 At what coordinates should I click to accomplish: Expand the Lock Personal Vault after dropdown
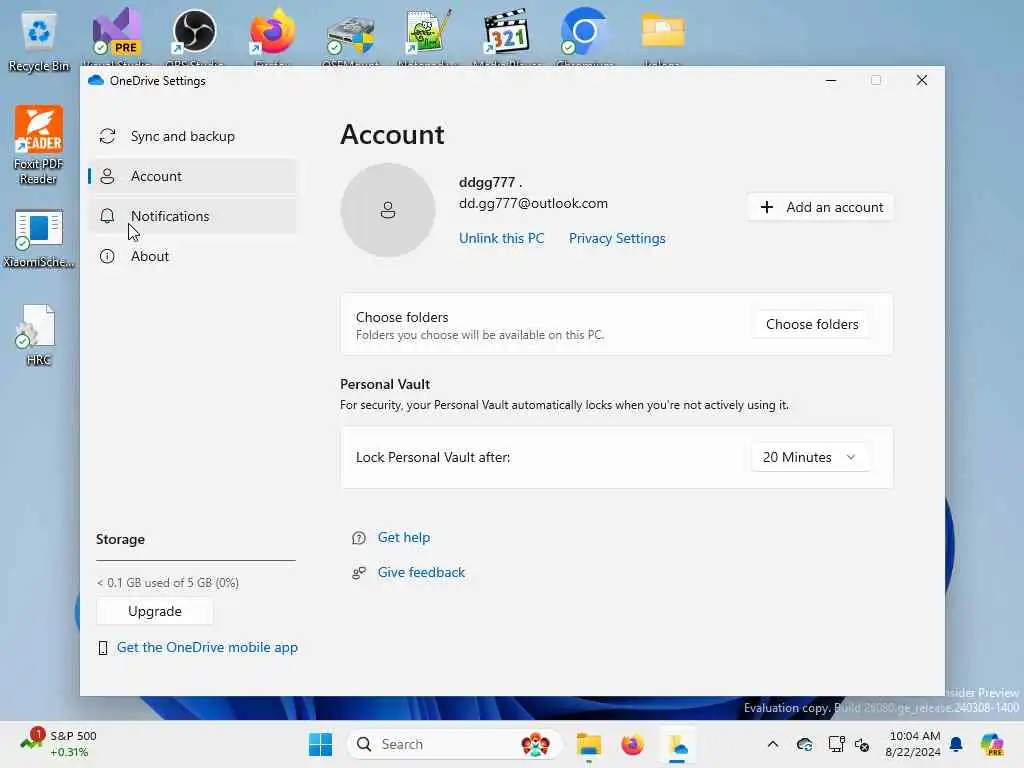click(809, 457)
